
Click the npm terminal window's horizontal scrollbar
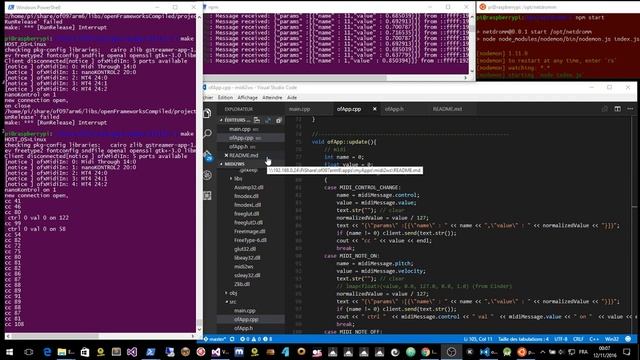pyautogui.click(x=295, y=78)
